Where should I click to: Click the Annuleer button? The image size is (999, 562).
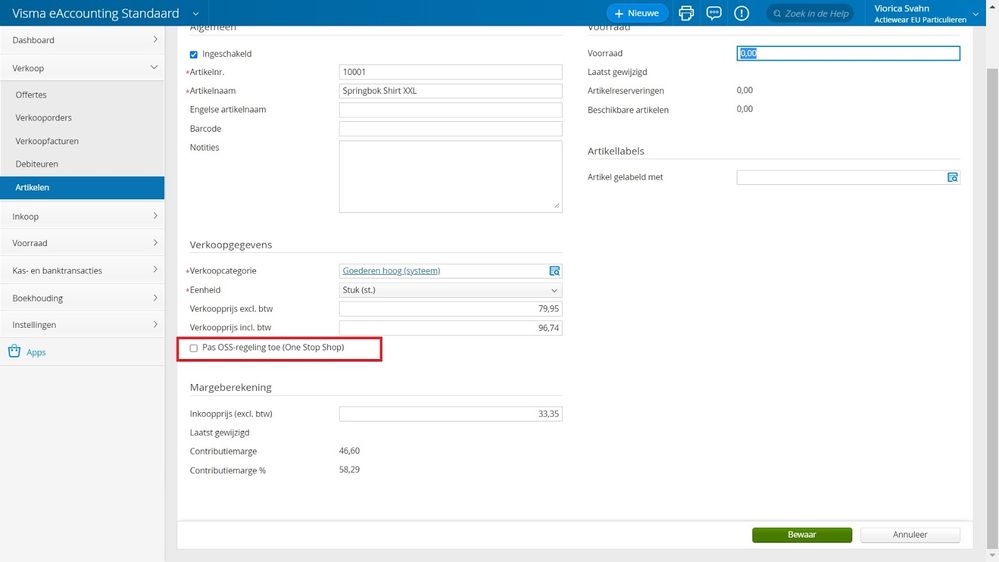910,535
